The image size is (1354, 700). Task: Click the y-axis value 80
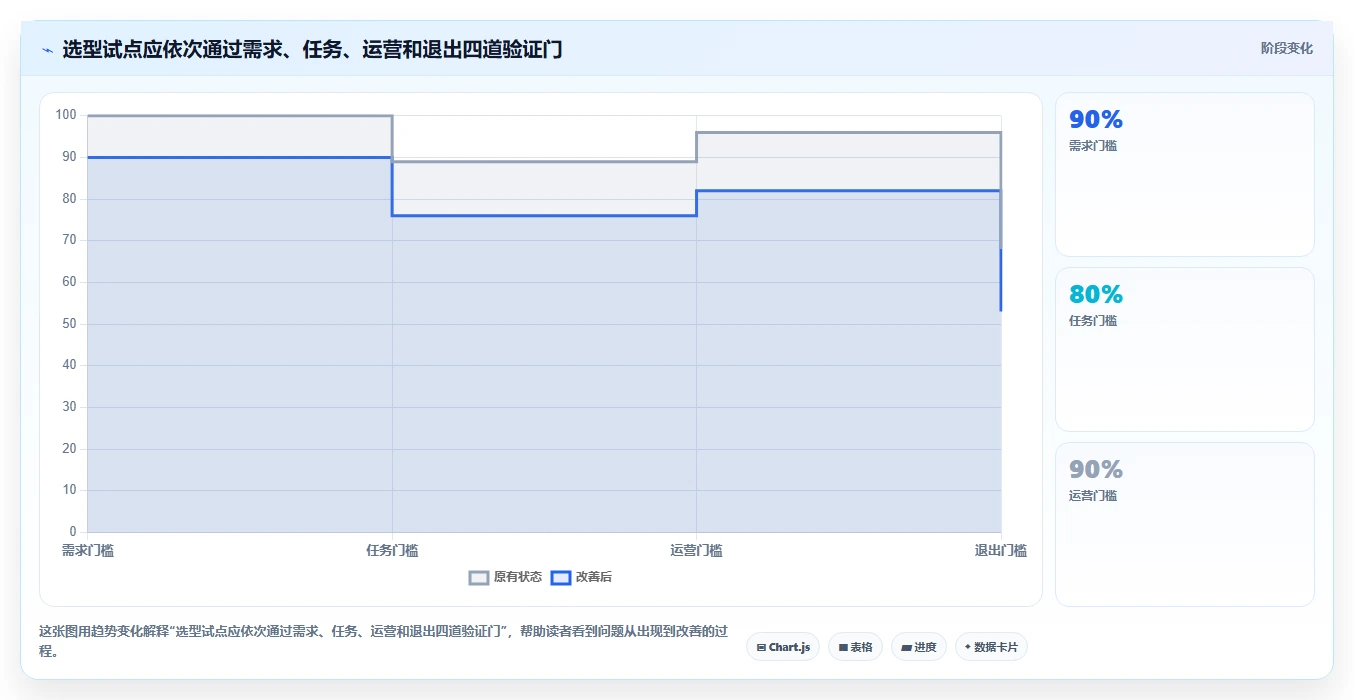point(69,198)
